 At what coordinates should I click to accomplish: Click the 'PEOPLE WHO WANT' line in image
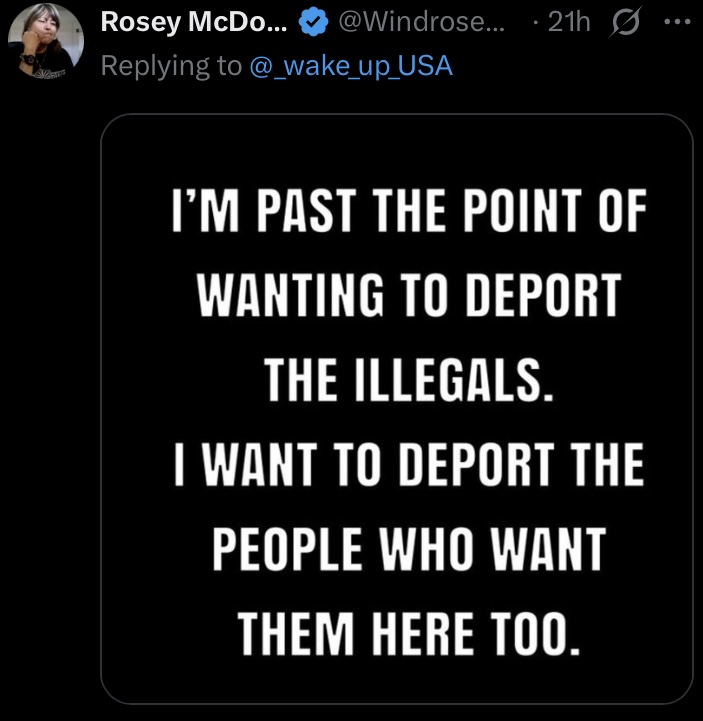[410, 548]
